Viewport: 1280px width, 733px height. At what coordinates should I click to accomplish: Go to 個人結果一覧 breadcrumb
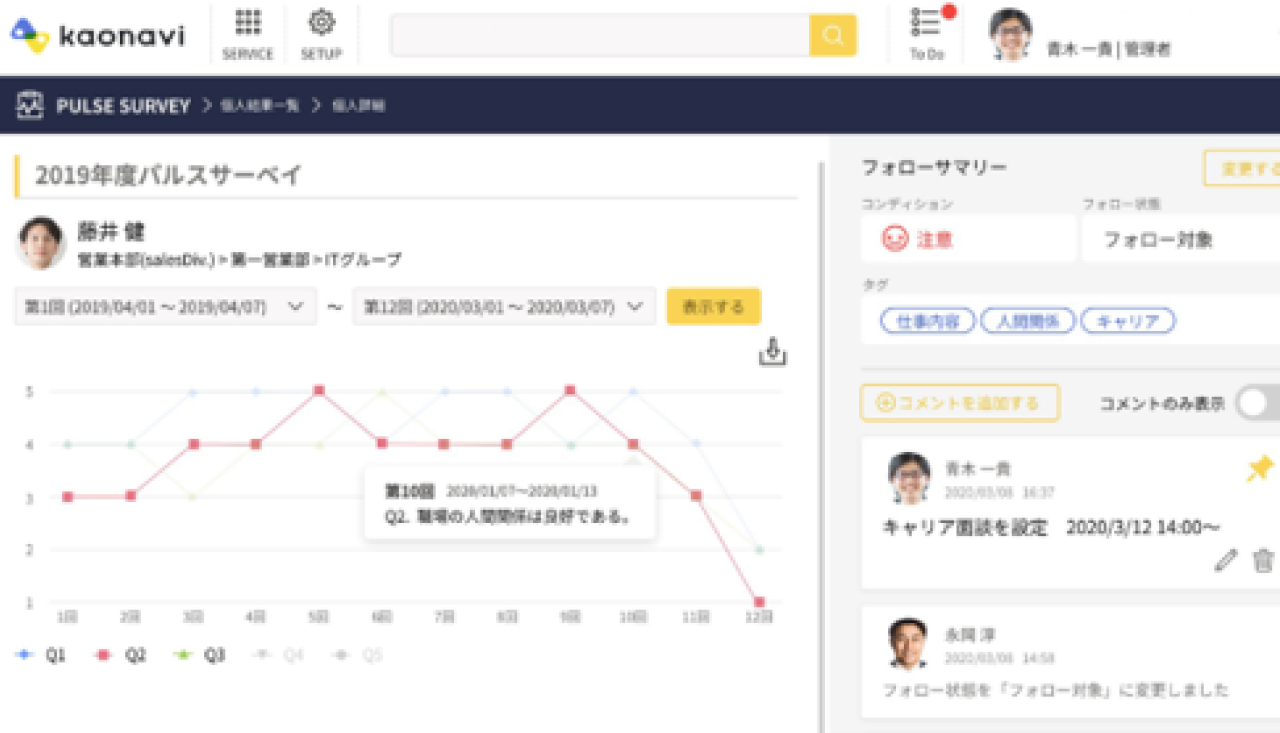tap(259, 105)
